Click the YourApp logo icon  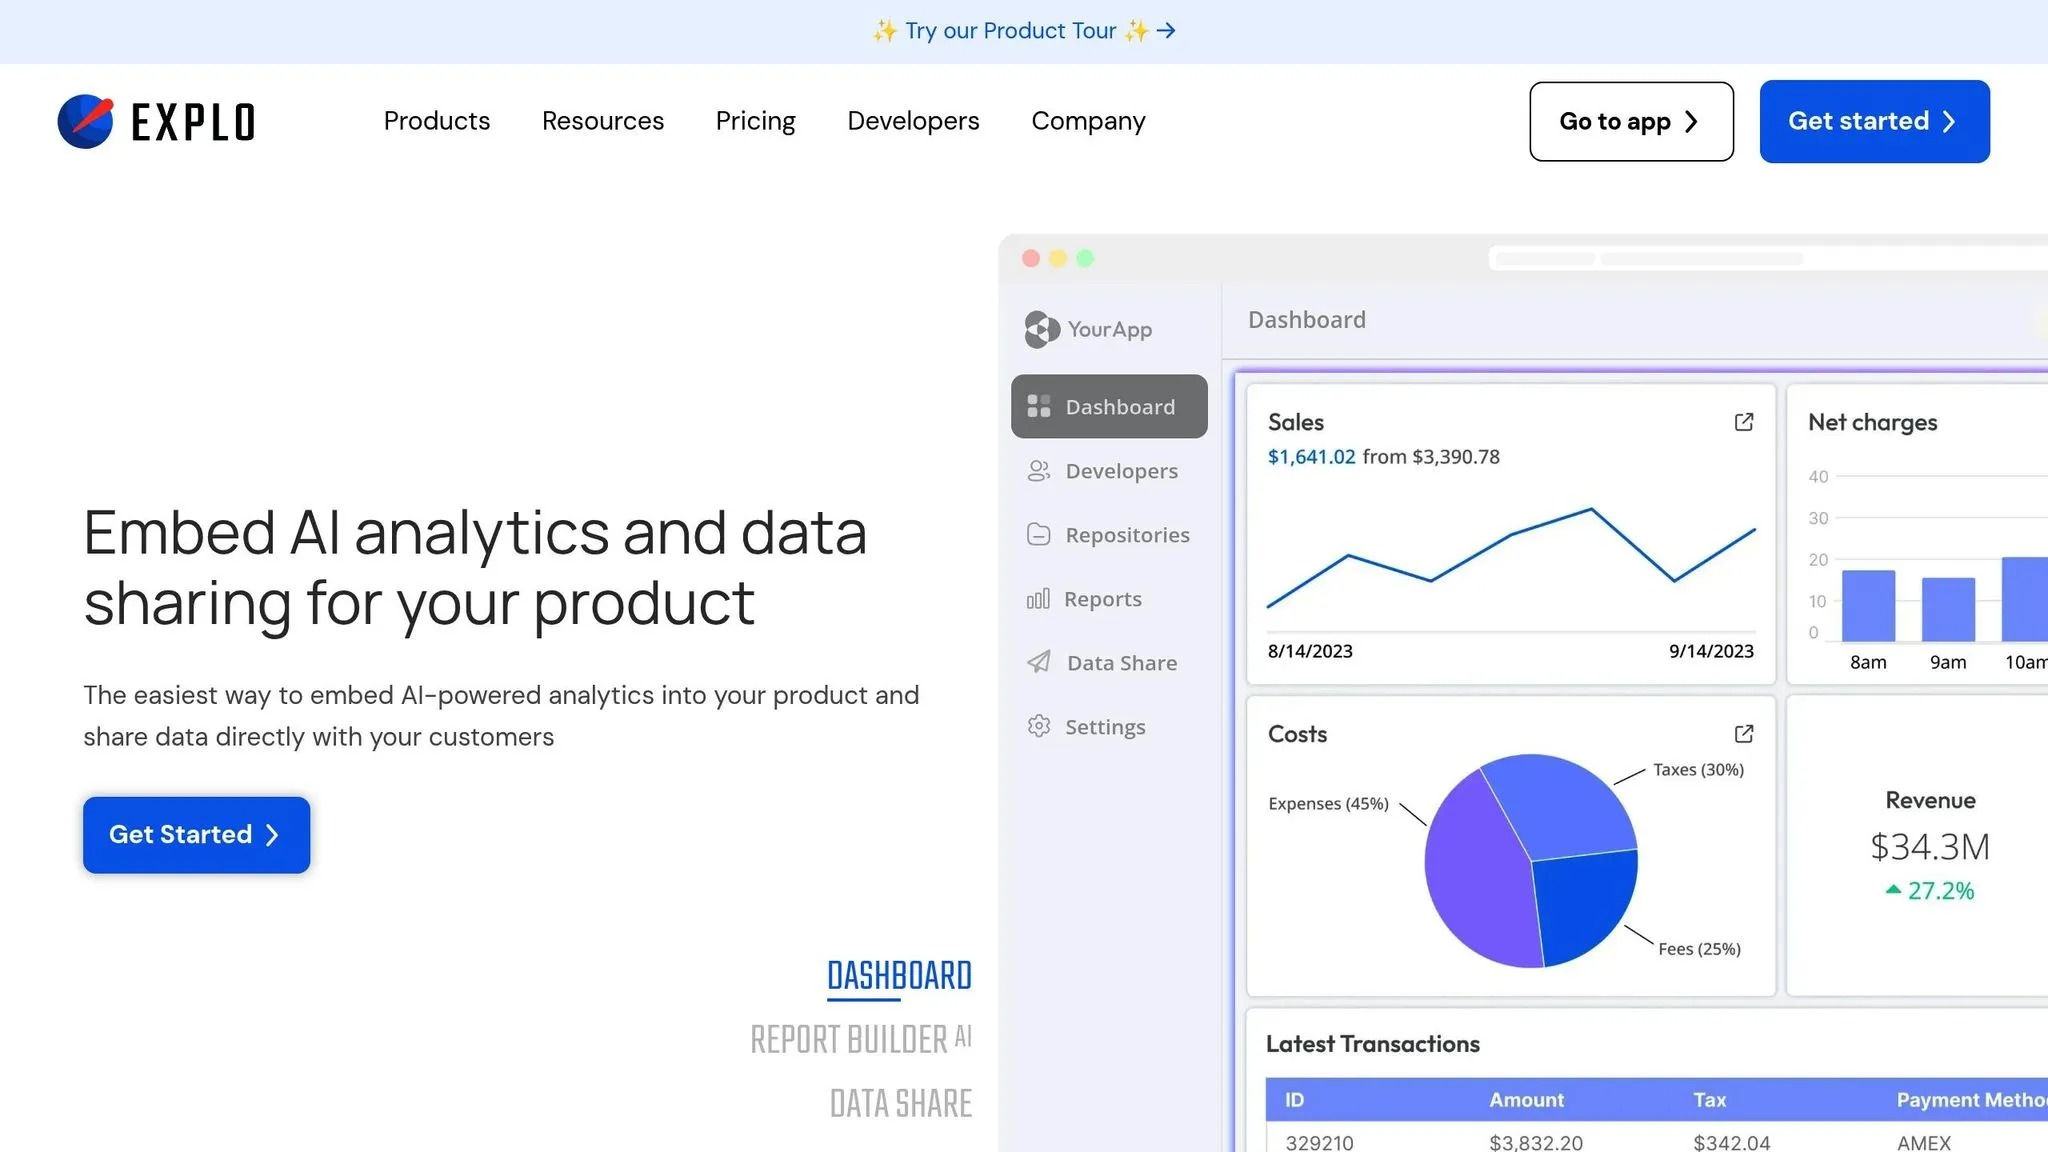pos(1042,329)
